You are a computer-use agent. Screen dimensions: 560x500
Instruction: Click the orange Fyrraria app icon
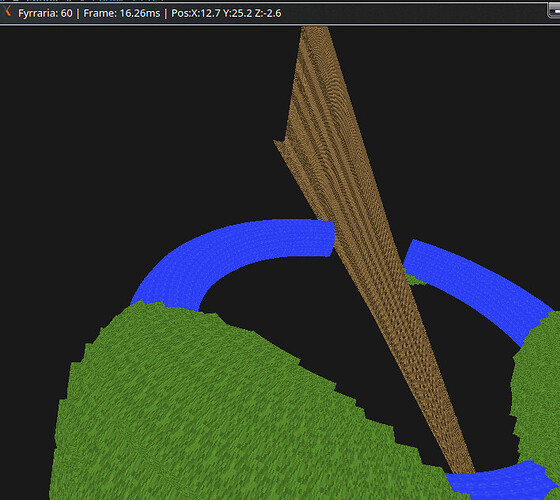tap(8, 11)
